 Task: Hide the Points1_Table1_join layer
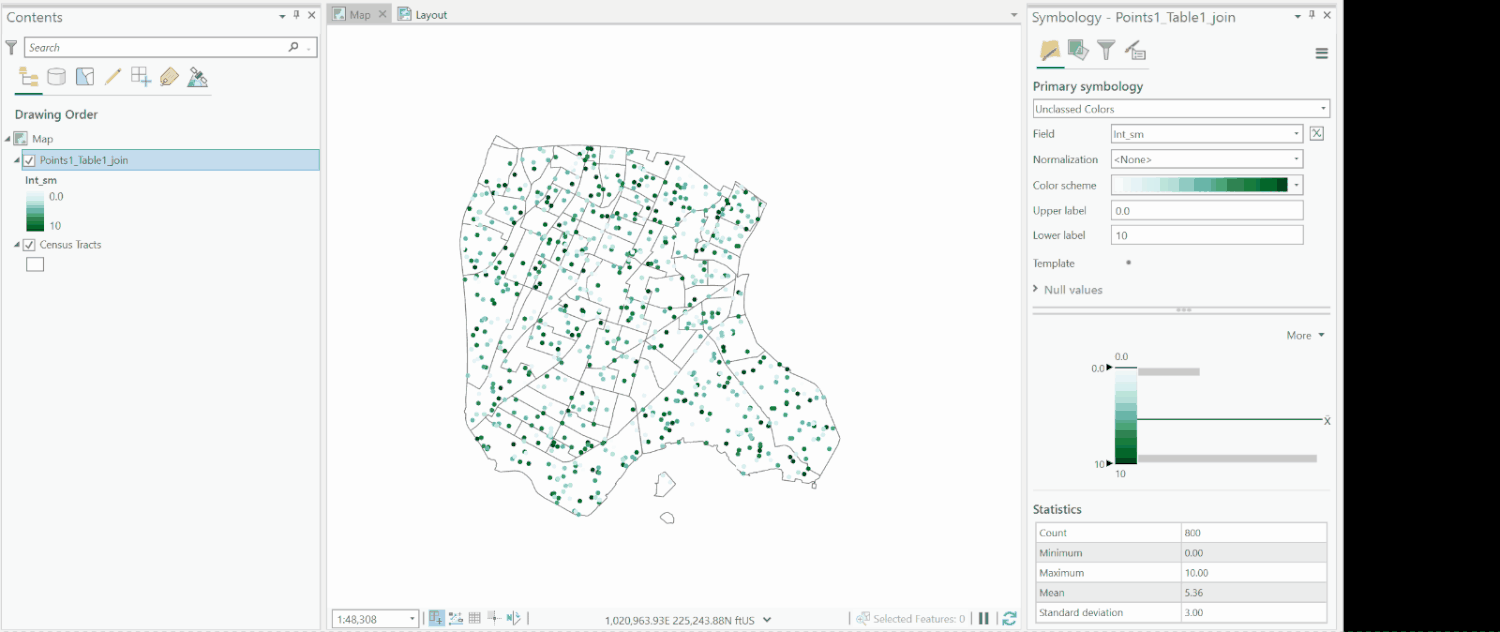tap(27, 159)
